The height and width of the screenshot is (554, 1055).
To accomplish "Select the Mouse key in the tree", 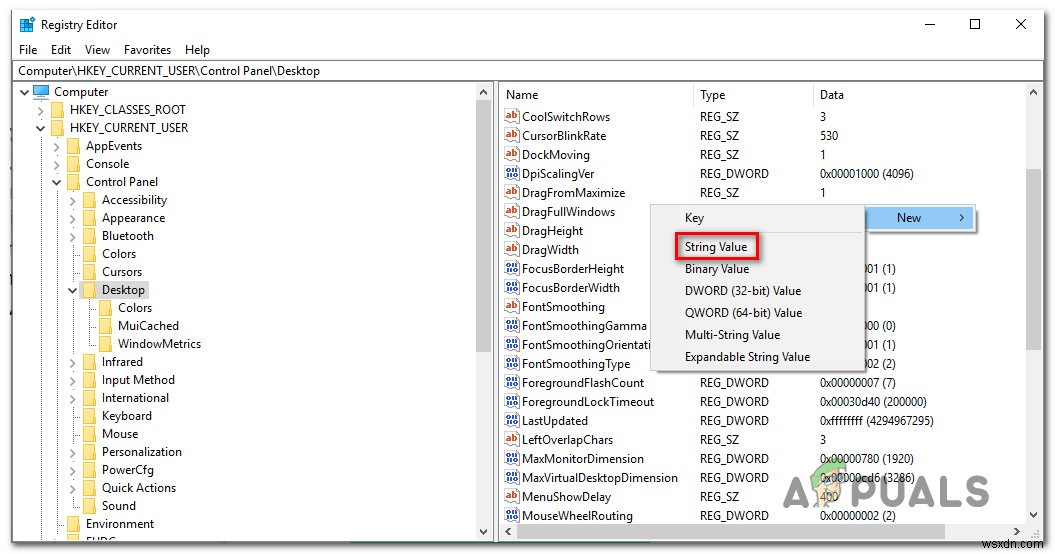I will click(120, 434).
